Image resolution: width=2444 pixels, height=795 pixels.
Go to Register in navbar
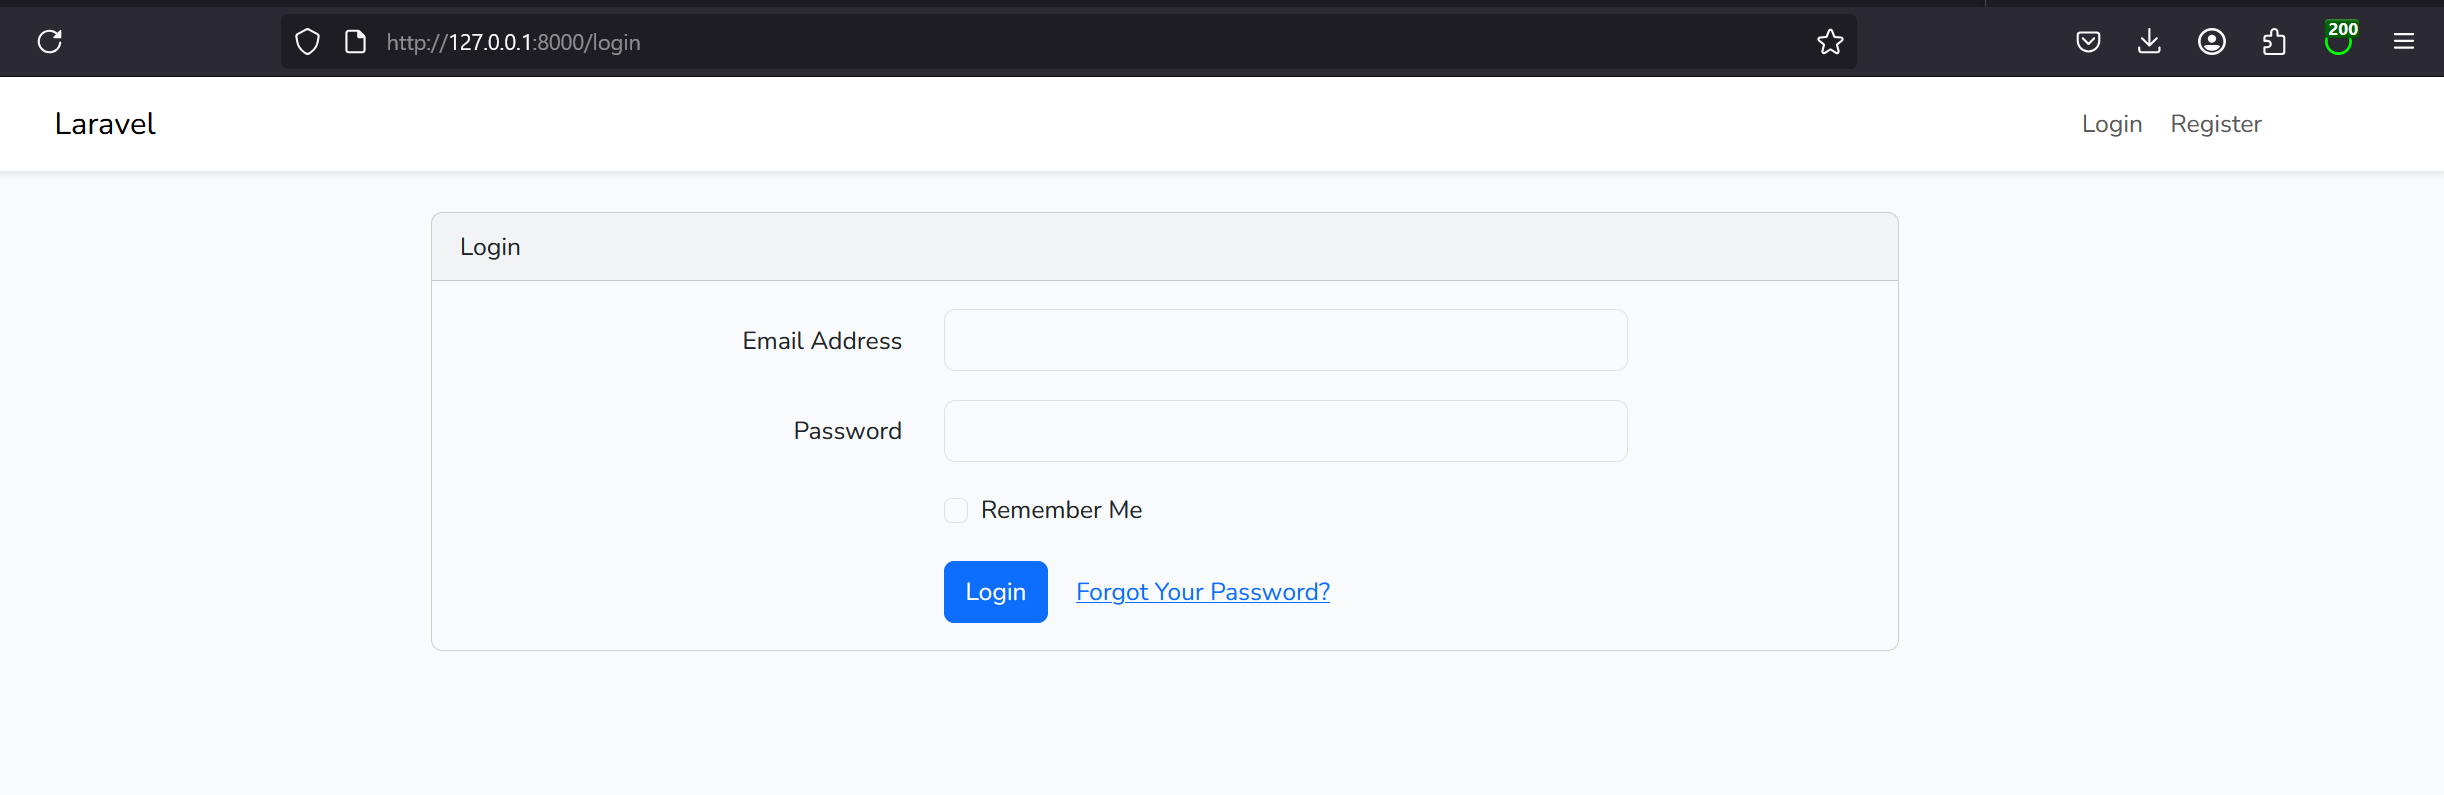(2215, 124)
